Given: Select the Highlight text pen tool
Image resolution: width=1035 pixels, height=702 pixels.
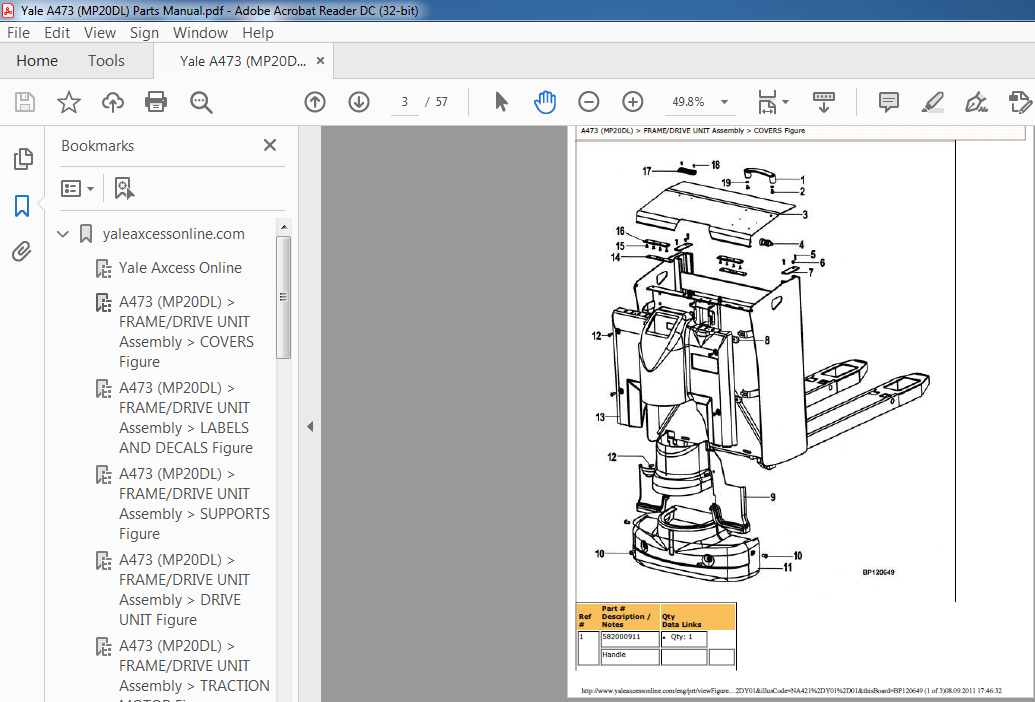Looking at the screenshot, I should click(932, 102).
